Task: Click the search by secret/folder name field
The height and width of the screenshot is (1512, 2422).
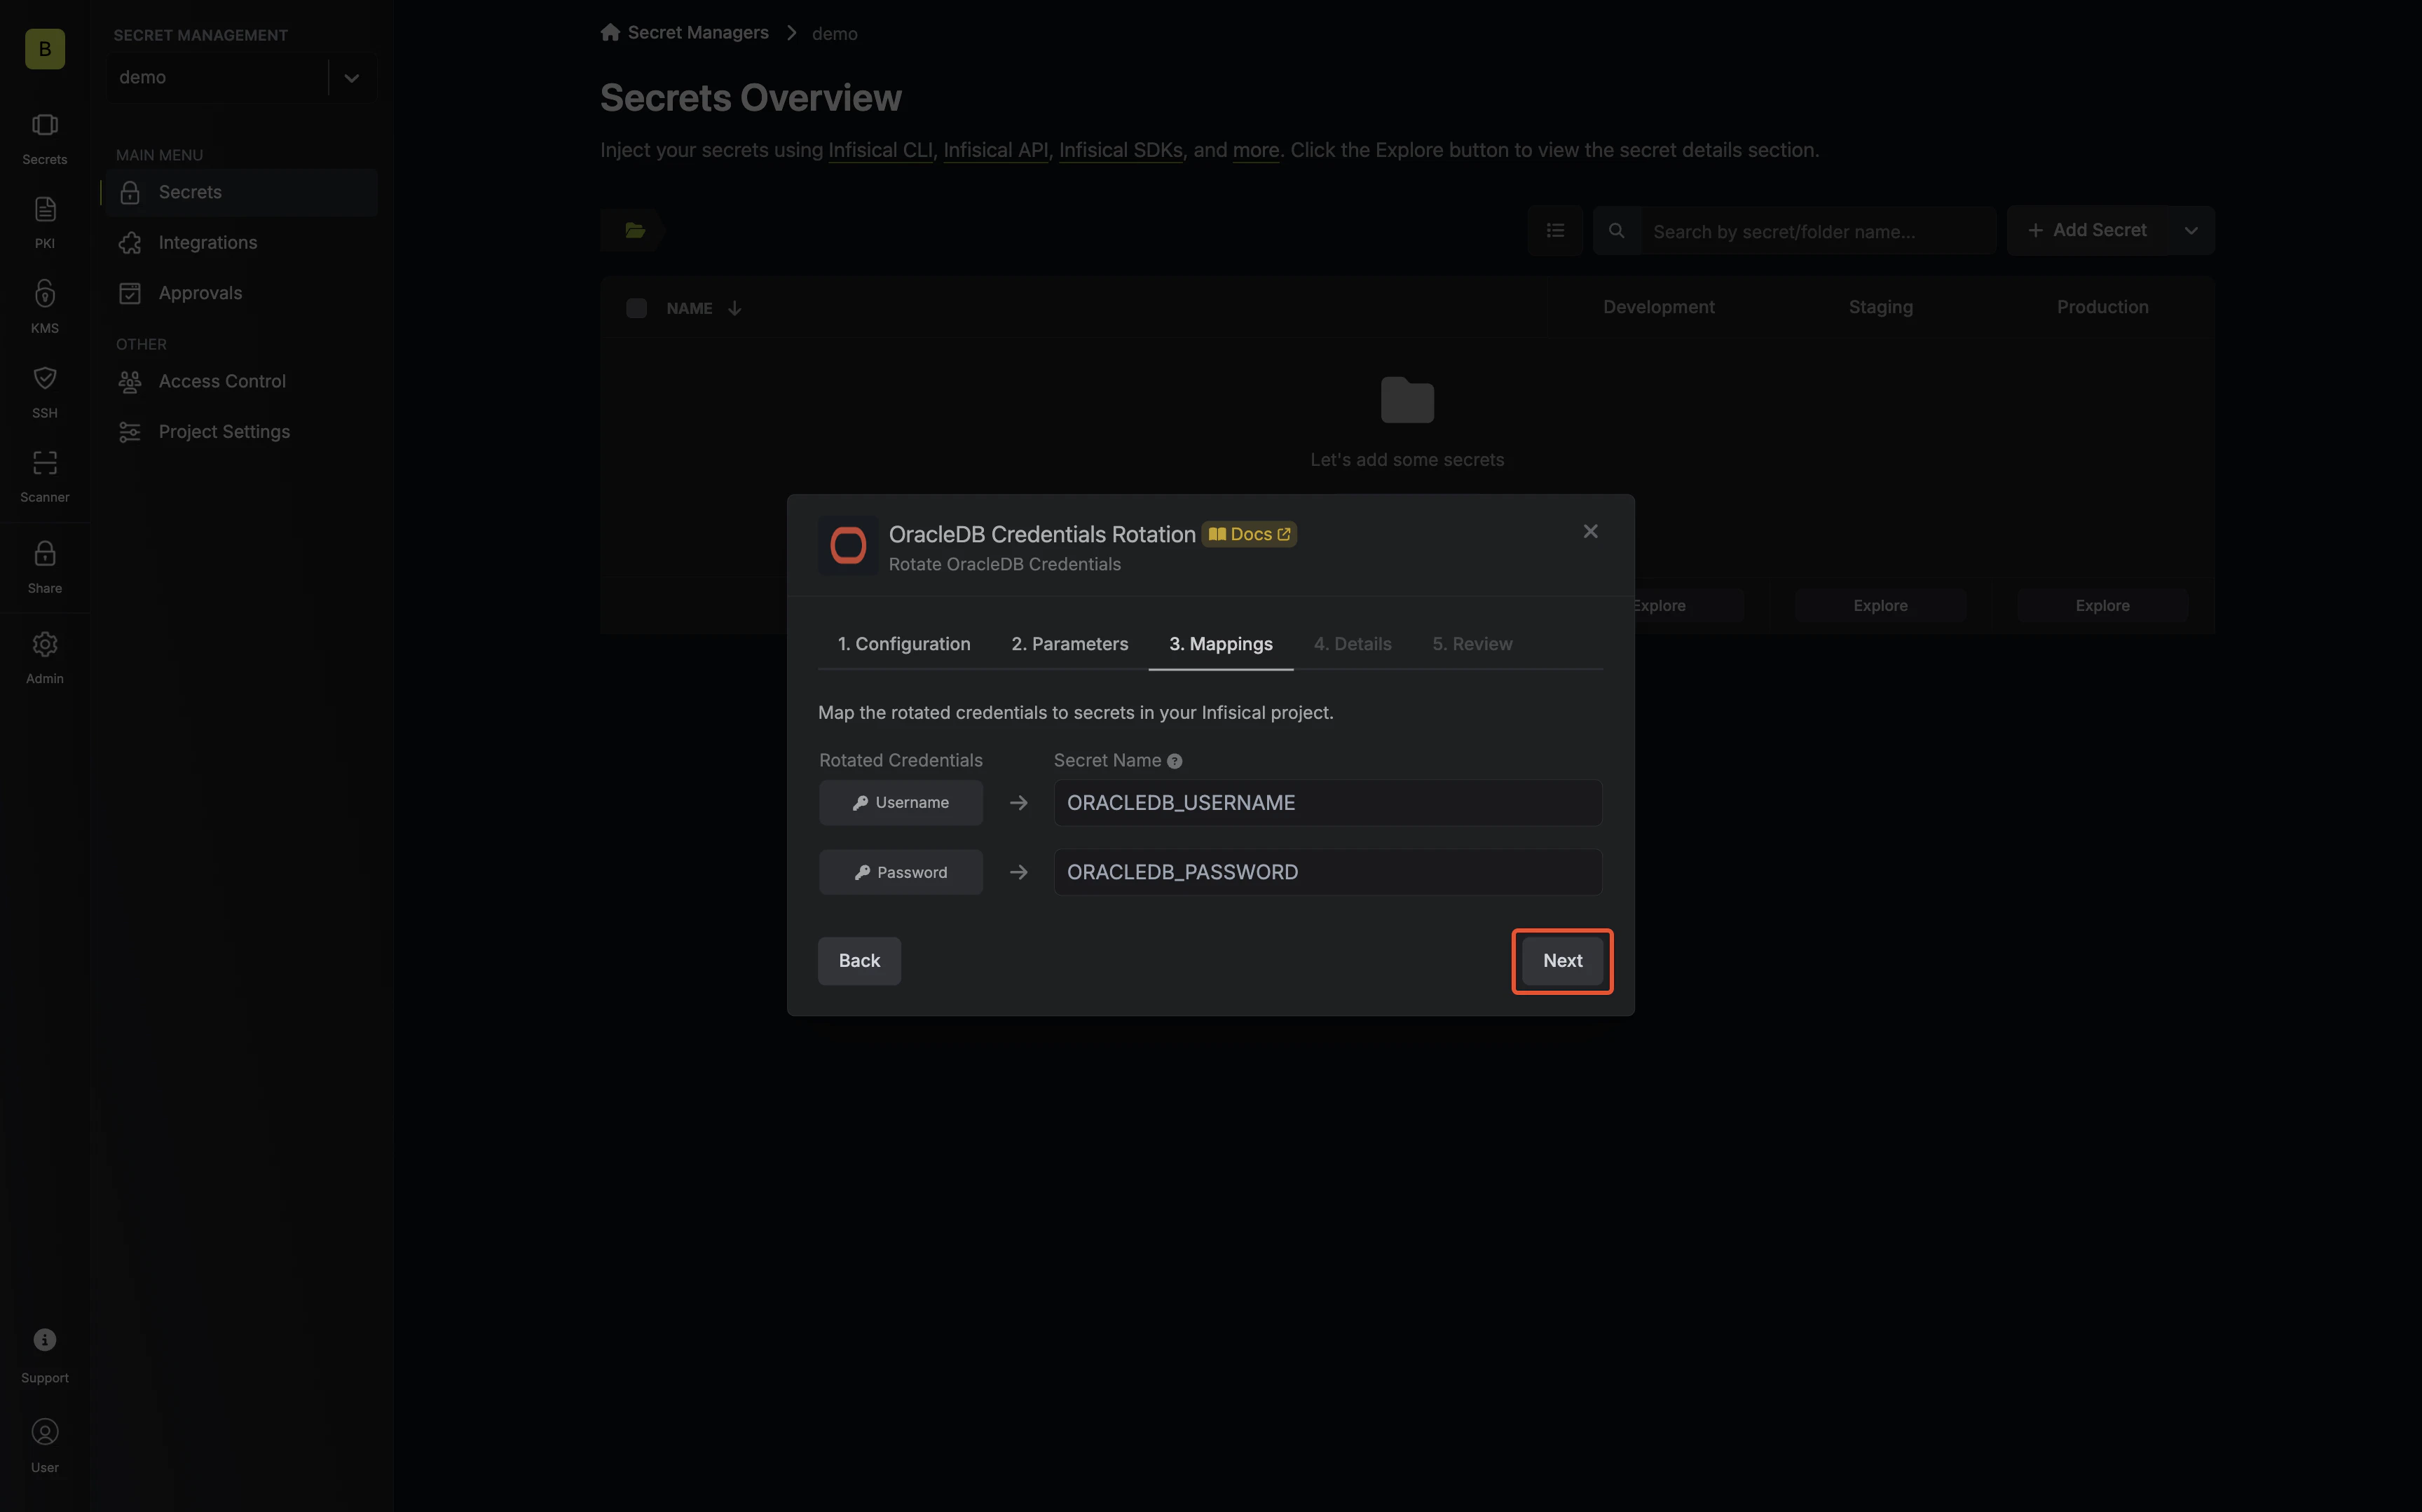Action: (1819, 231)
